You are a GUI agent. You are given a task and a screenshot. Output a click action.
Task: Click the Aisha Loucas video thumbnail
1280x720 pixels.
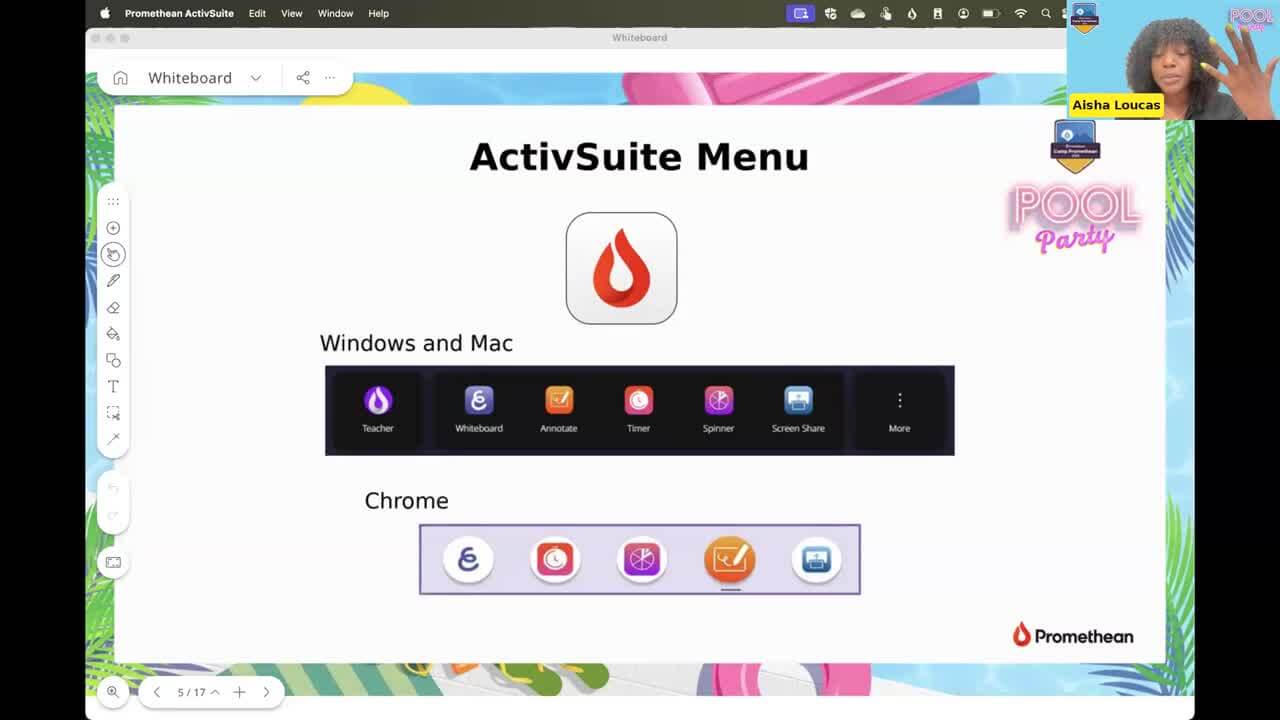click(x=1173, y=60)
